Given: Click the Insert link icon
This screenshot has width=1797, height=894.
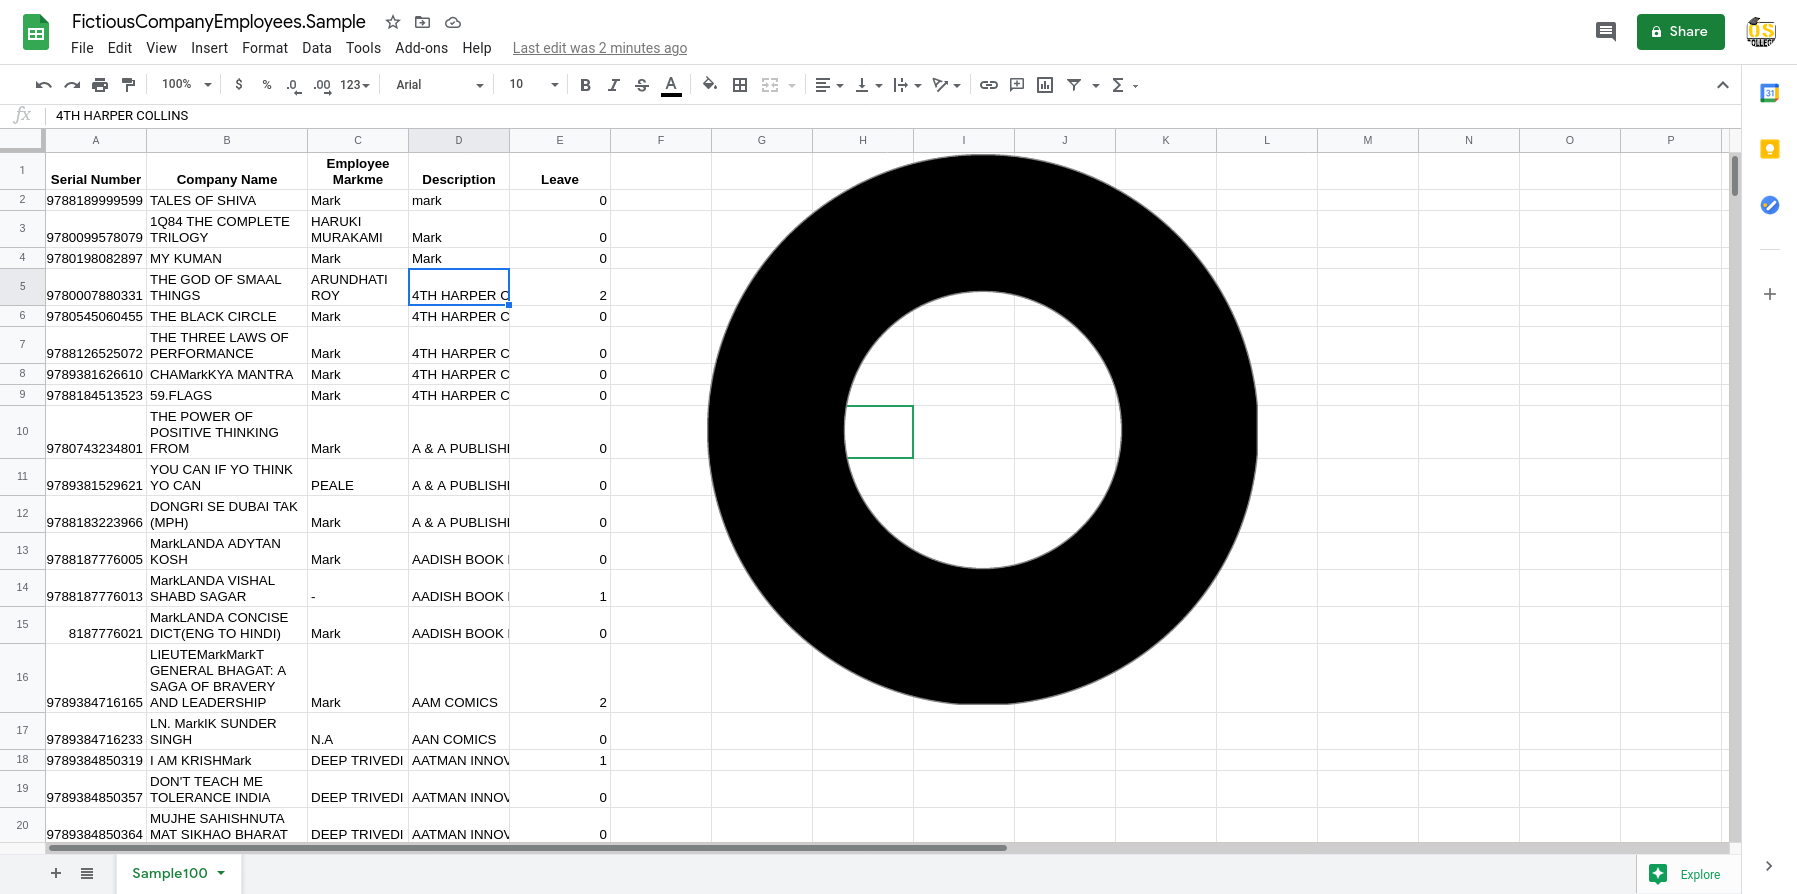Looking at the screenshot, I should tap(988, 85).
